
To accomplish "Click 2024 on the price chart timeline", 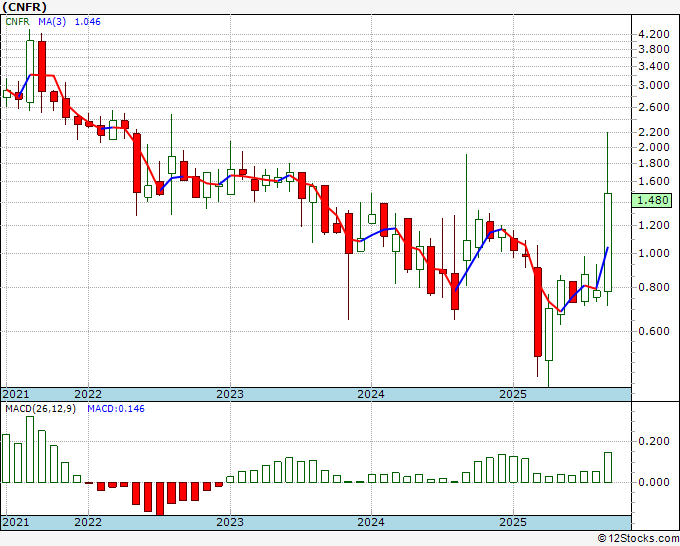I will (x=371, y=394).
